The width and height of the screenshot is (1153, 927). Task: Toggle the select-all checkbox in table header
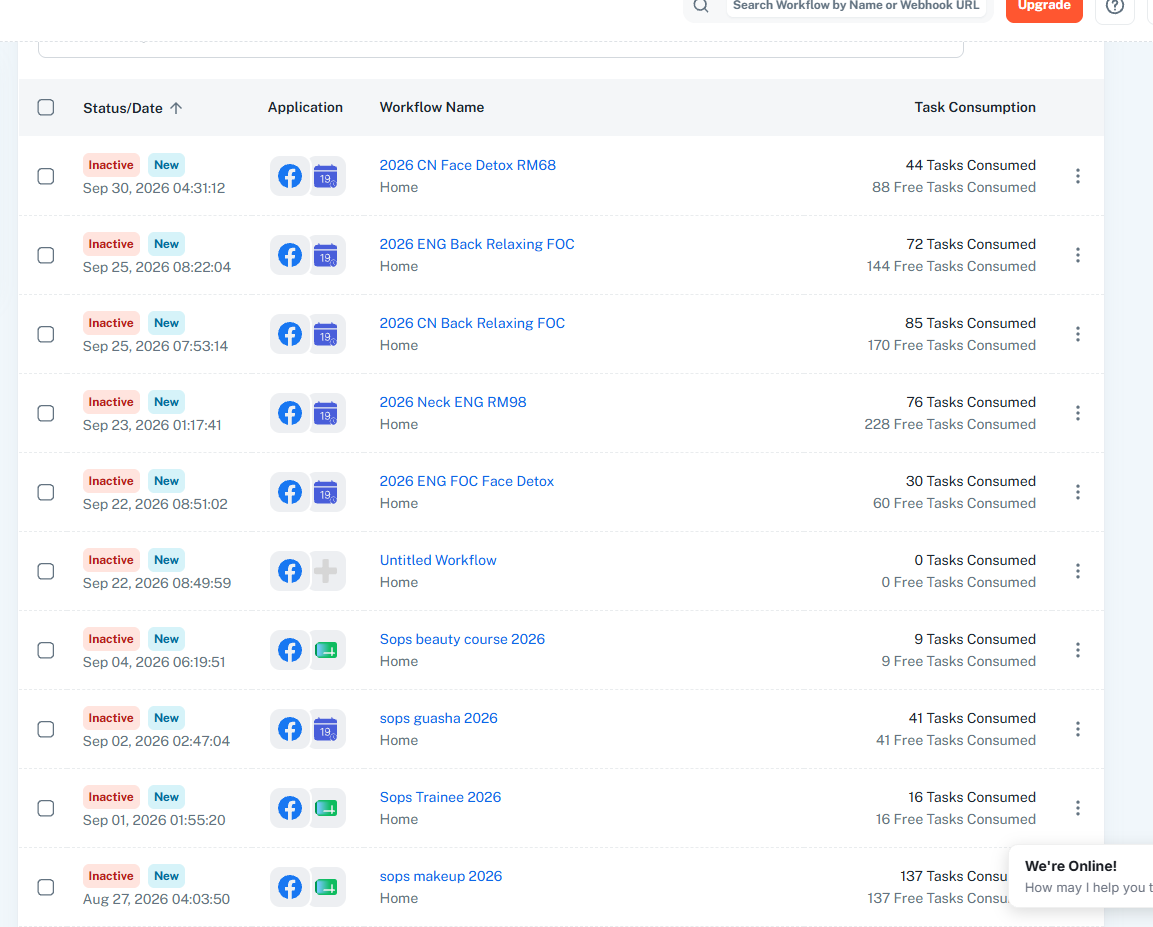(46, 107)
